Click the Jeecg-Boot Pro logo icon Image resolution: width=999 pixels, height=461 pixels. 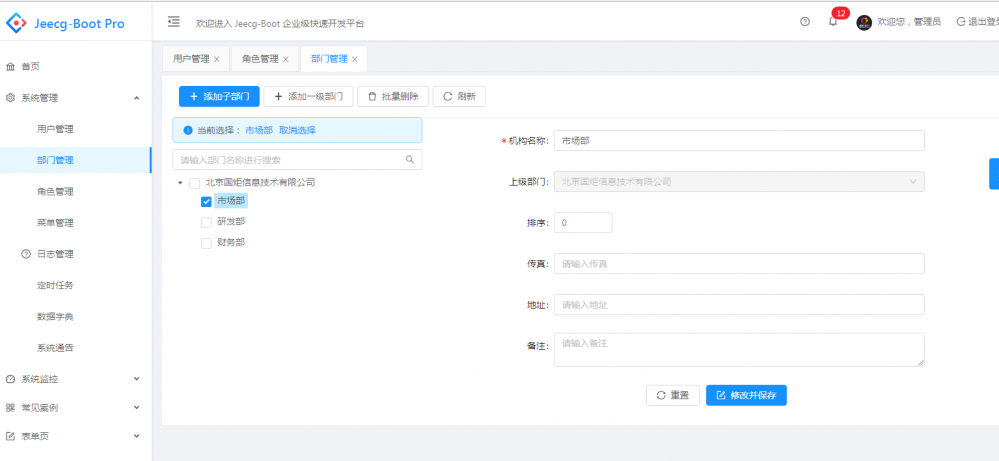click(x=15, y=24)
